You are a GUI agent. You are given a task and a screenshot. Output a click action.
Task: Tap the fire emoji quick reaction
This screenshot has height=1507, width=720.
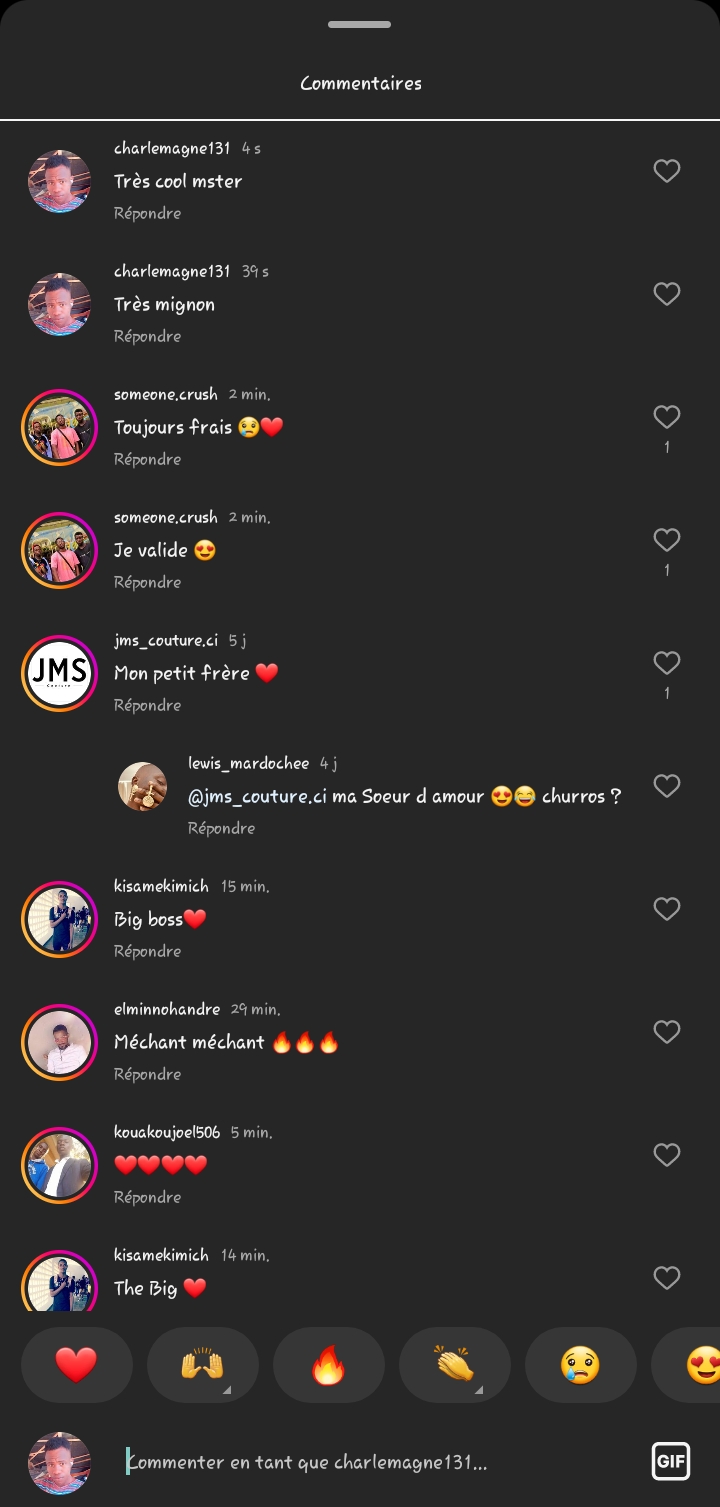328,1365
